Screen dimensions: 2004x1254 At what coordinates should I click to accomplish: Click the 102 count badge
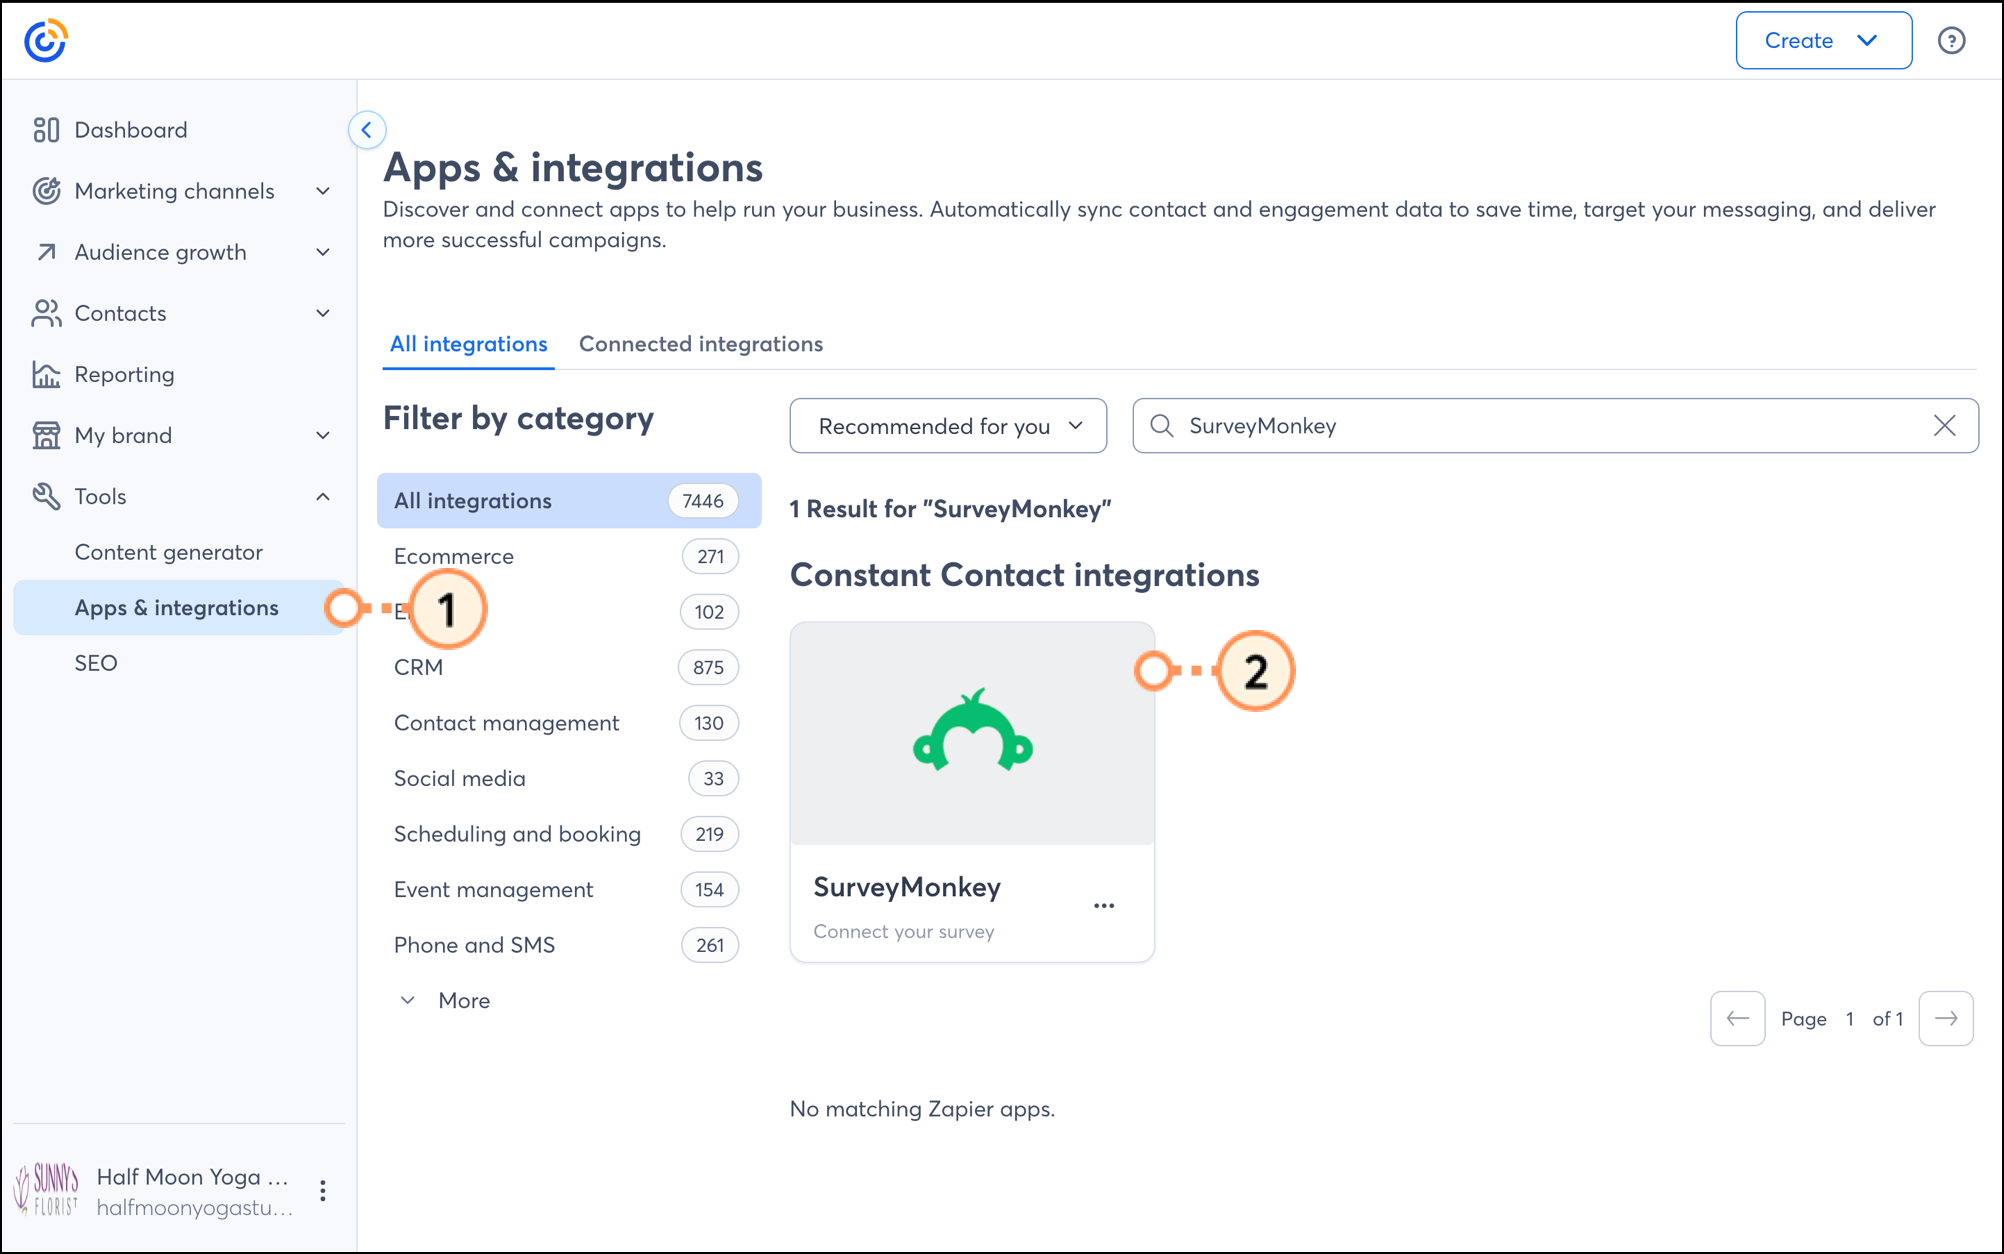[x=709, y=612]
